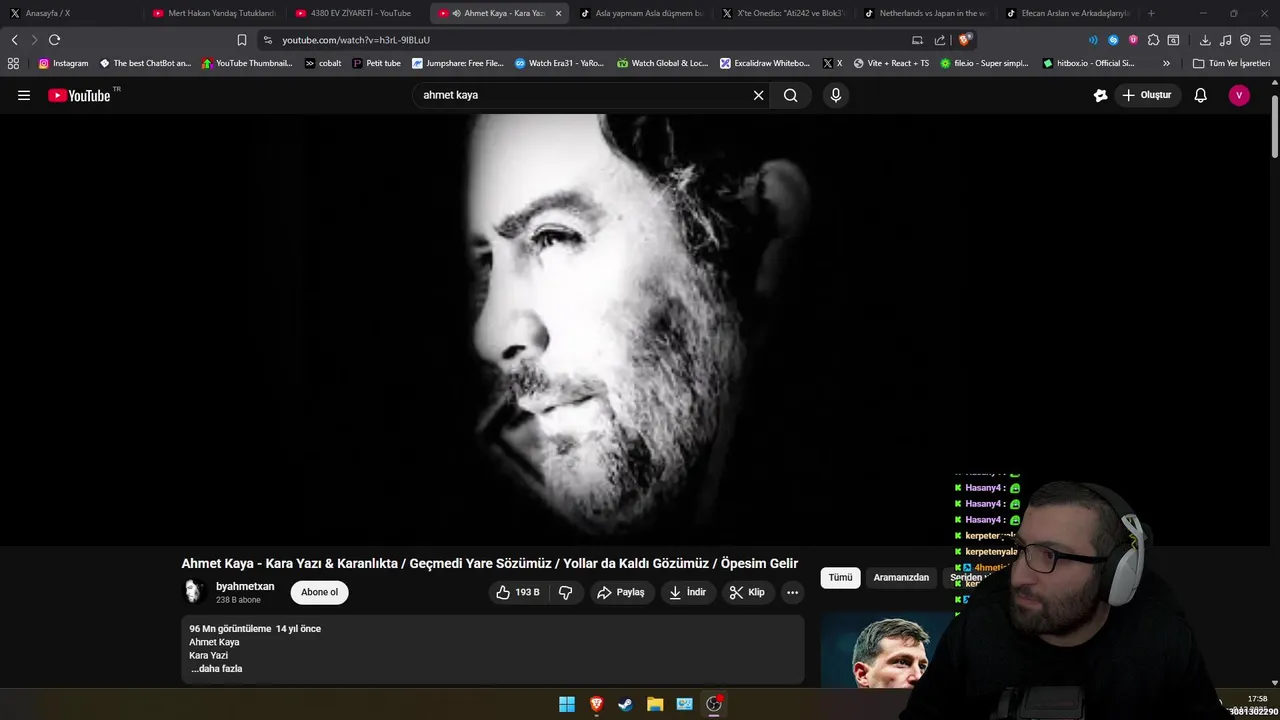Open YouTube notifications bell
1280x720 pixels.
point(1200,95)
